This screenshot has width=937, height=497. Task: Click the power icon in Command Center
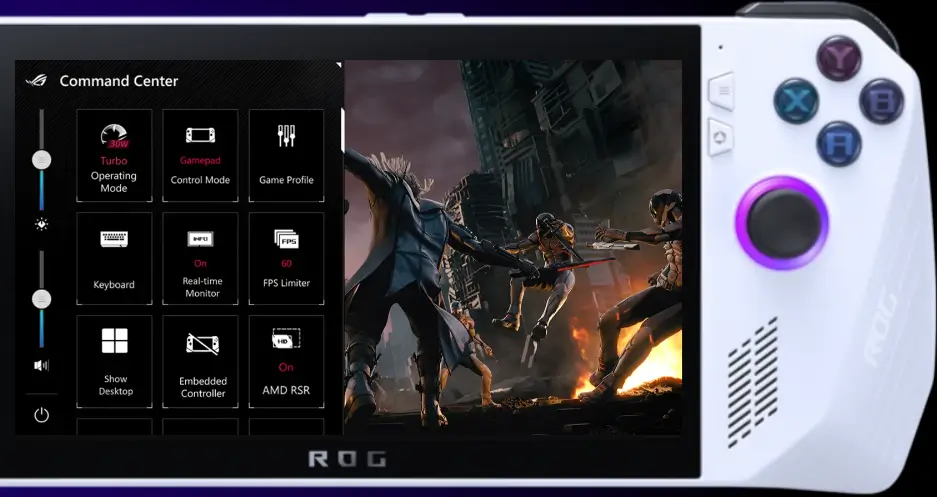[41, 415]
